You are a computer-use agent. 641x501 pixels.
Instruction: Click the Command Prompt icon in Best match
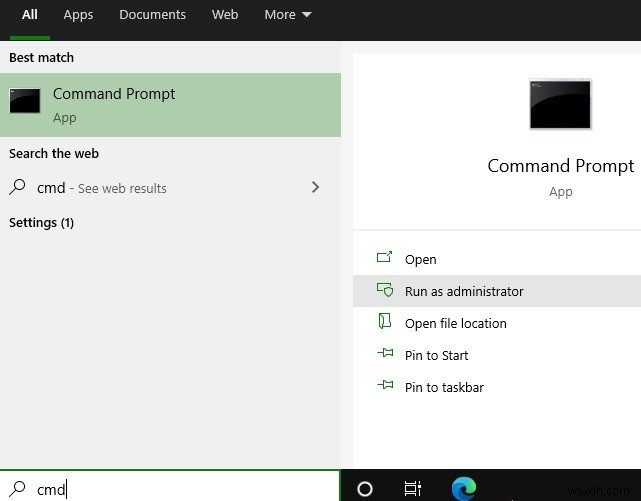[x=25, y=101]
